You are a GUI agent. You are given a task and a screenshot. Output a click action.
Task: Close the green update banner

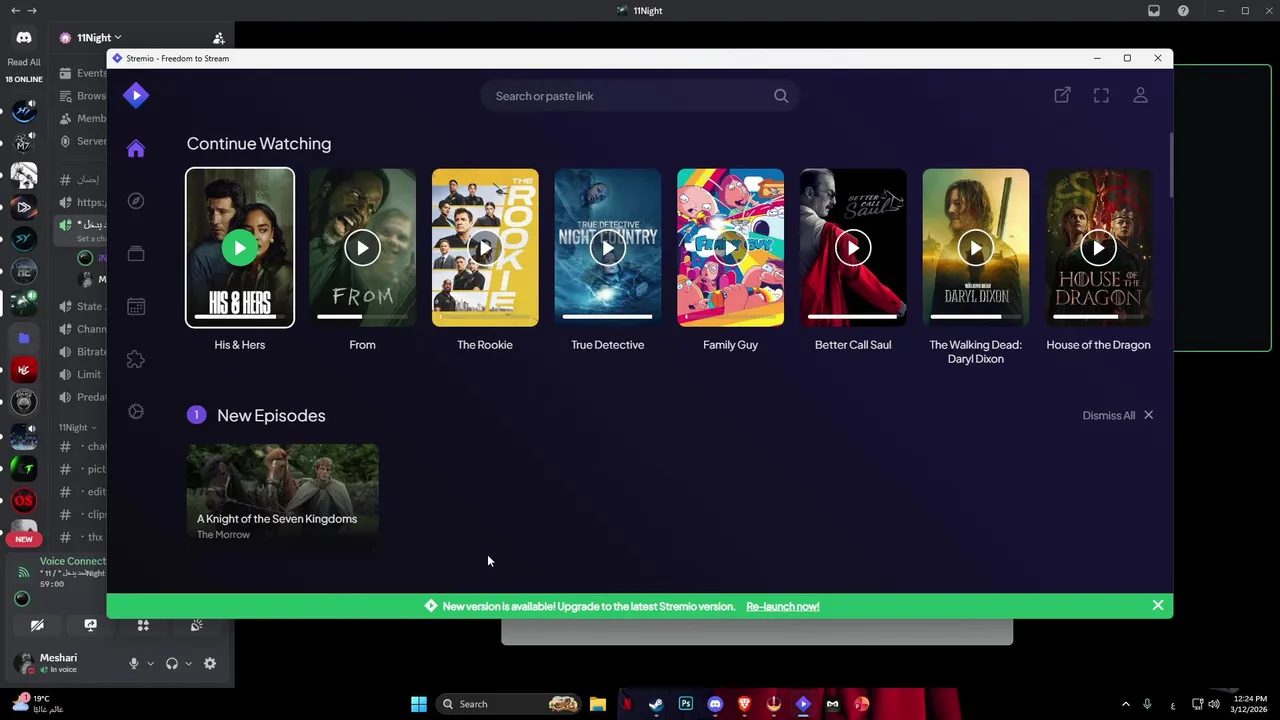pyautogui.click(x=1158, y=605)
